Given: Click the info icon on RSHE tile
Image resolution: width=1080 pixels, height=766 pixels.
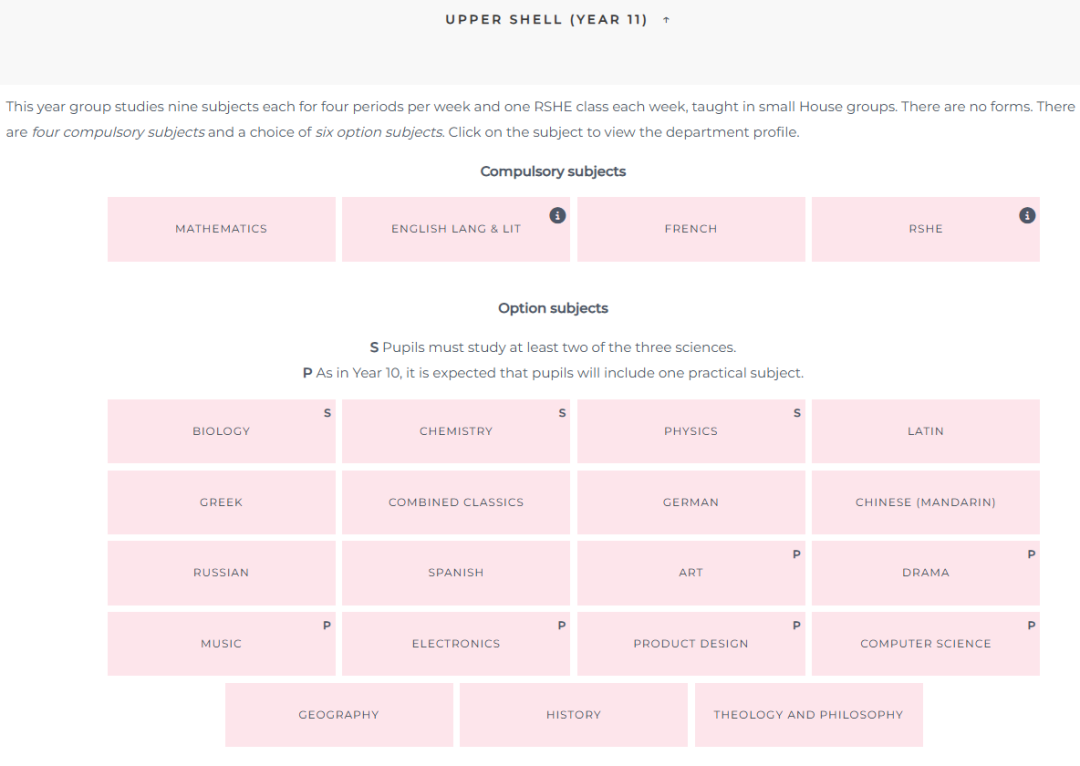Looking at the screenshot, I should point(1027,216).
